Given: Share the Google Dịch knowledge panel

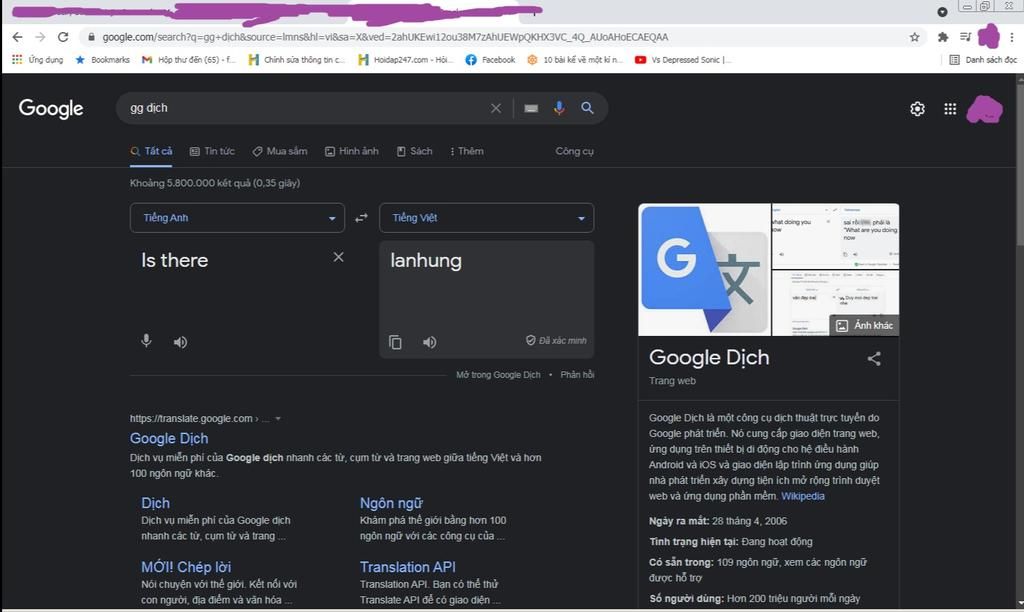Looking at the screenshot, I should [874, 357].
